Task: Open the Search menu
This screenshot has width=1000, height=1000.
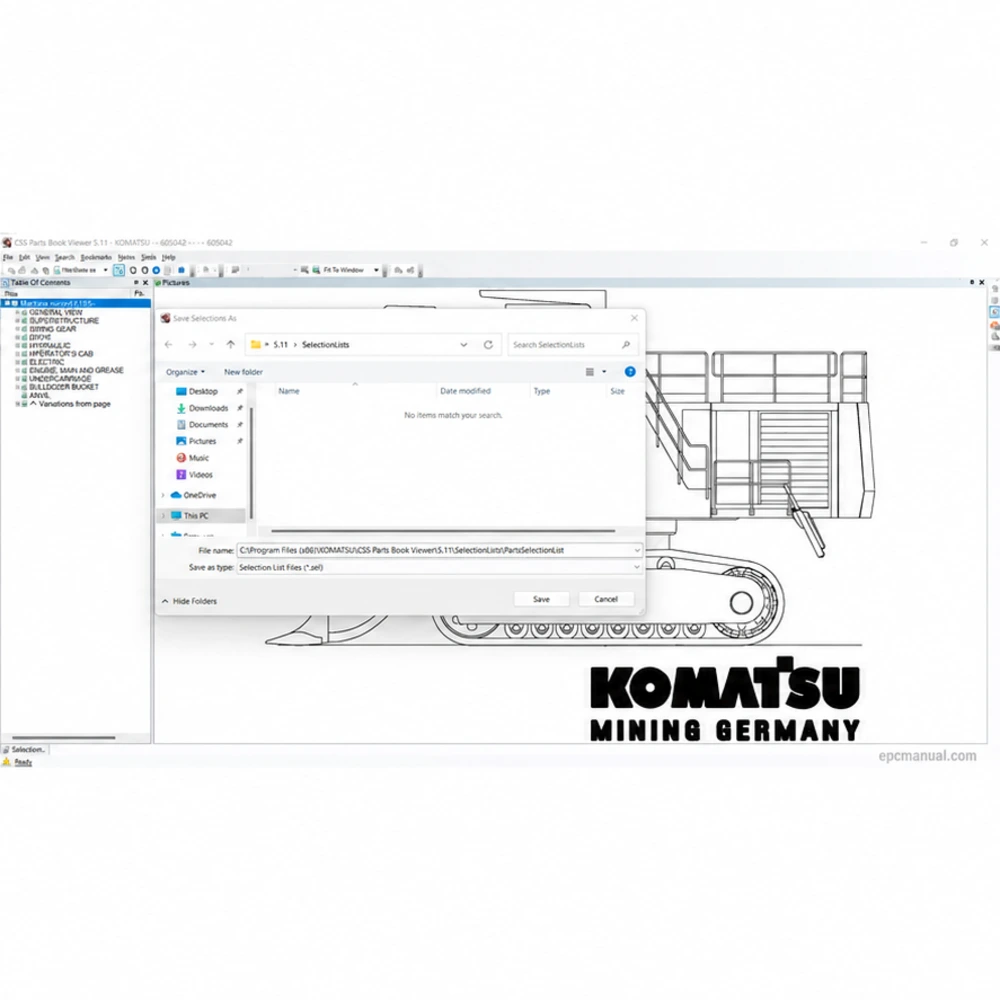Action: tap(64, 257)
